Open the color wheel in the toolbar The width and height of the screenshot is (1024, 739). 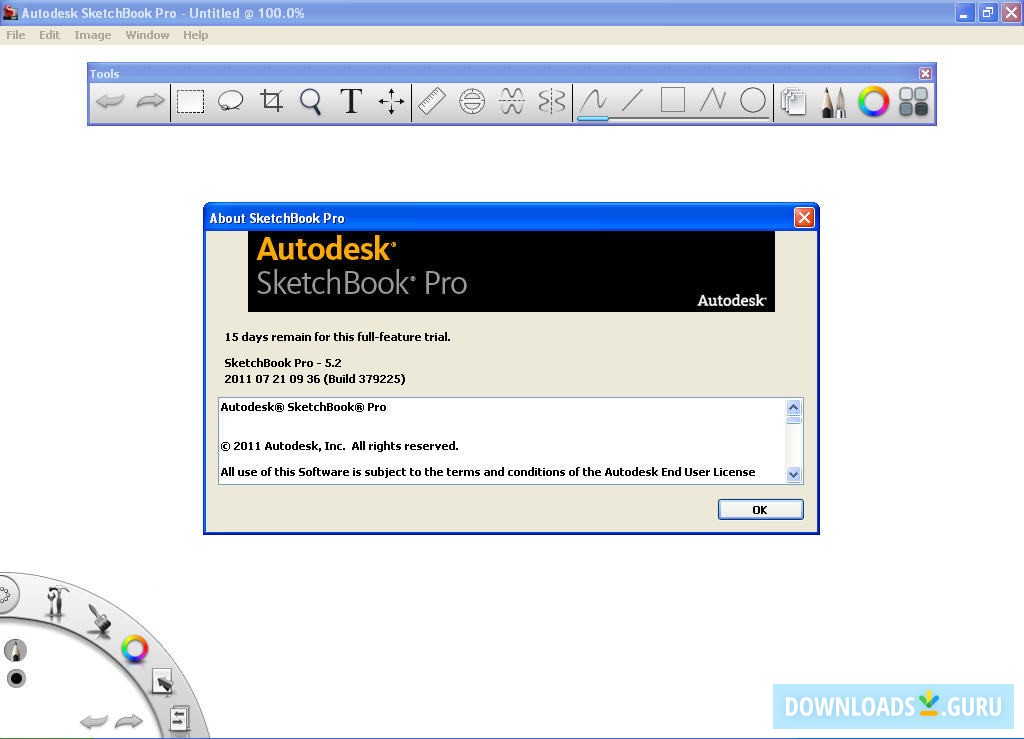[873, 101]
